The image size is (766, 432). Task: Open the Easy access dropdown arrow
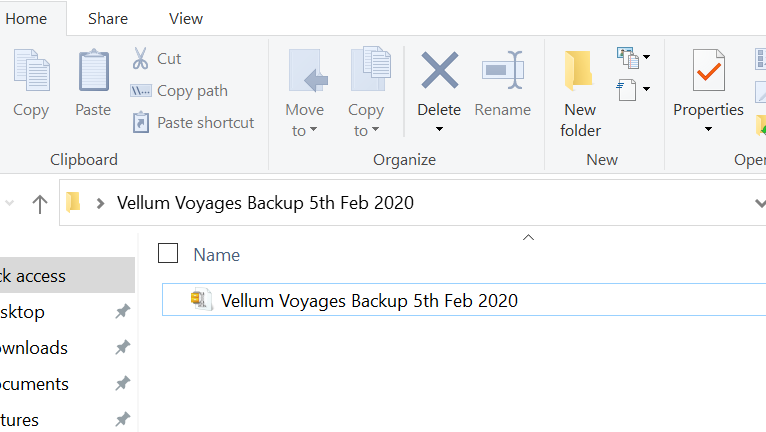tap(646, 89)
